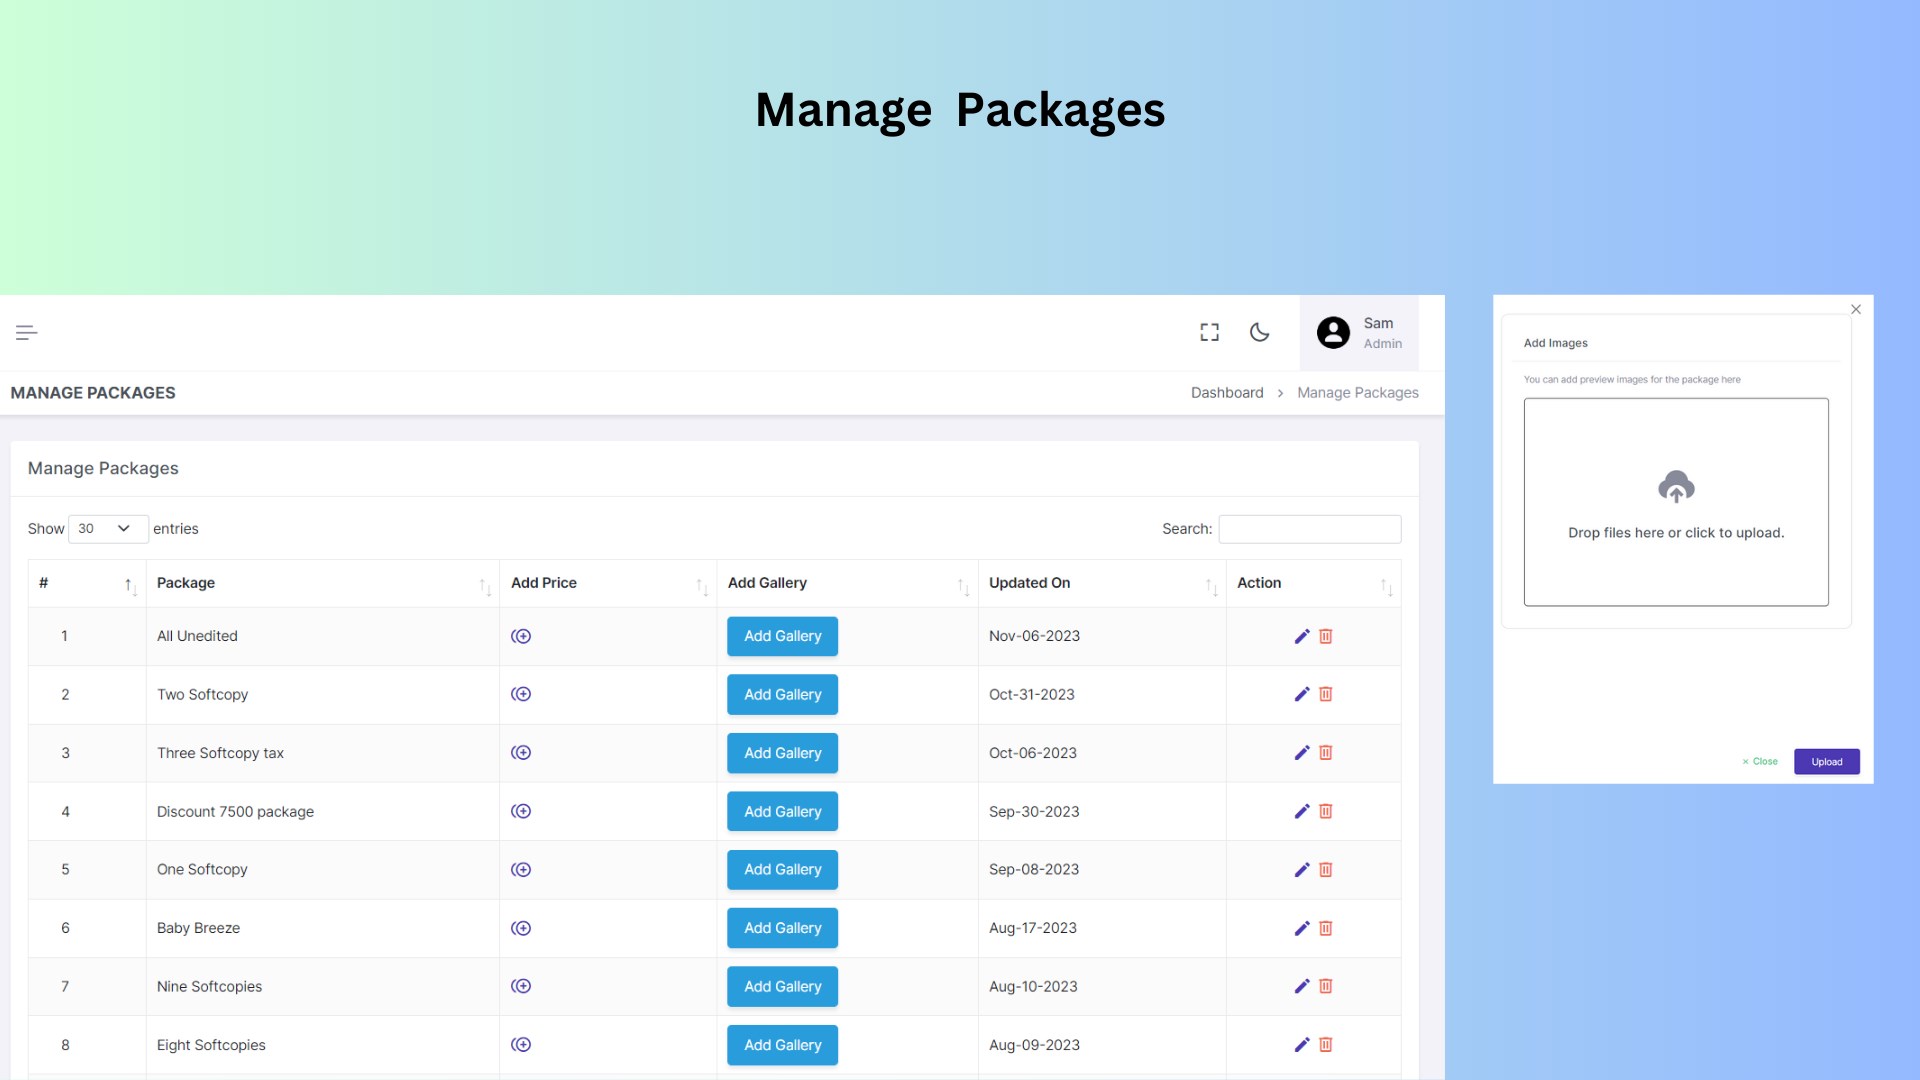Toggle dark mode with the moon icon
This screenshot has height=1080, width=1920.
pyautogui.click(x=1259, y=332)
